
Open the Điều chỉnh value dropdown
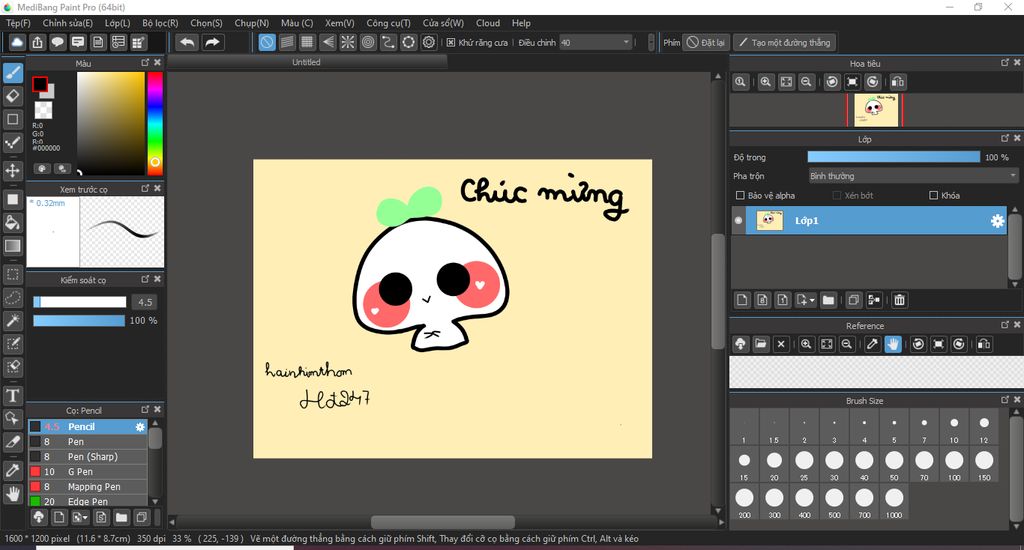[596, 42]
